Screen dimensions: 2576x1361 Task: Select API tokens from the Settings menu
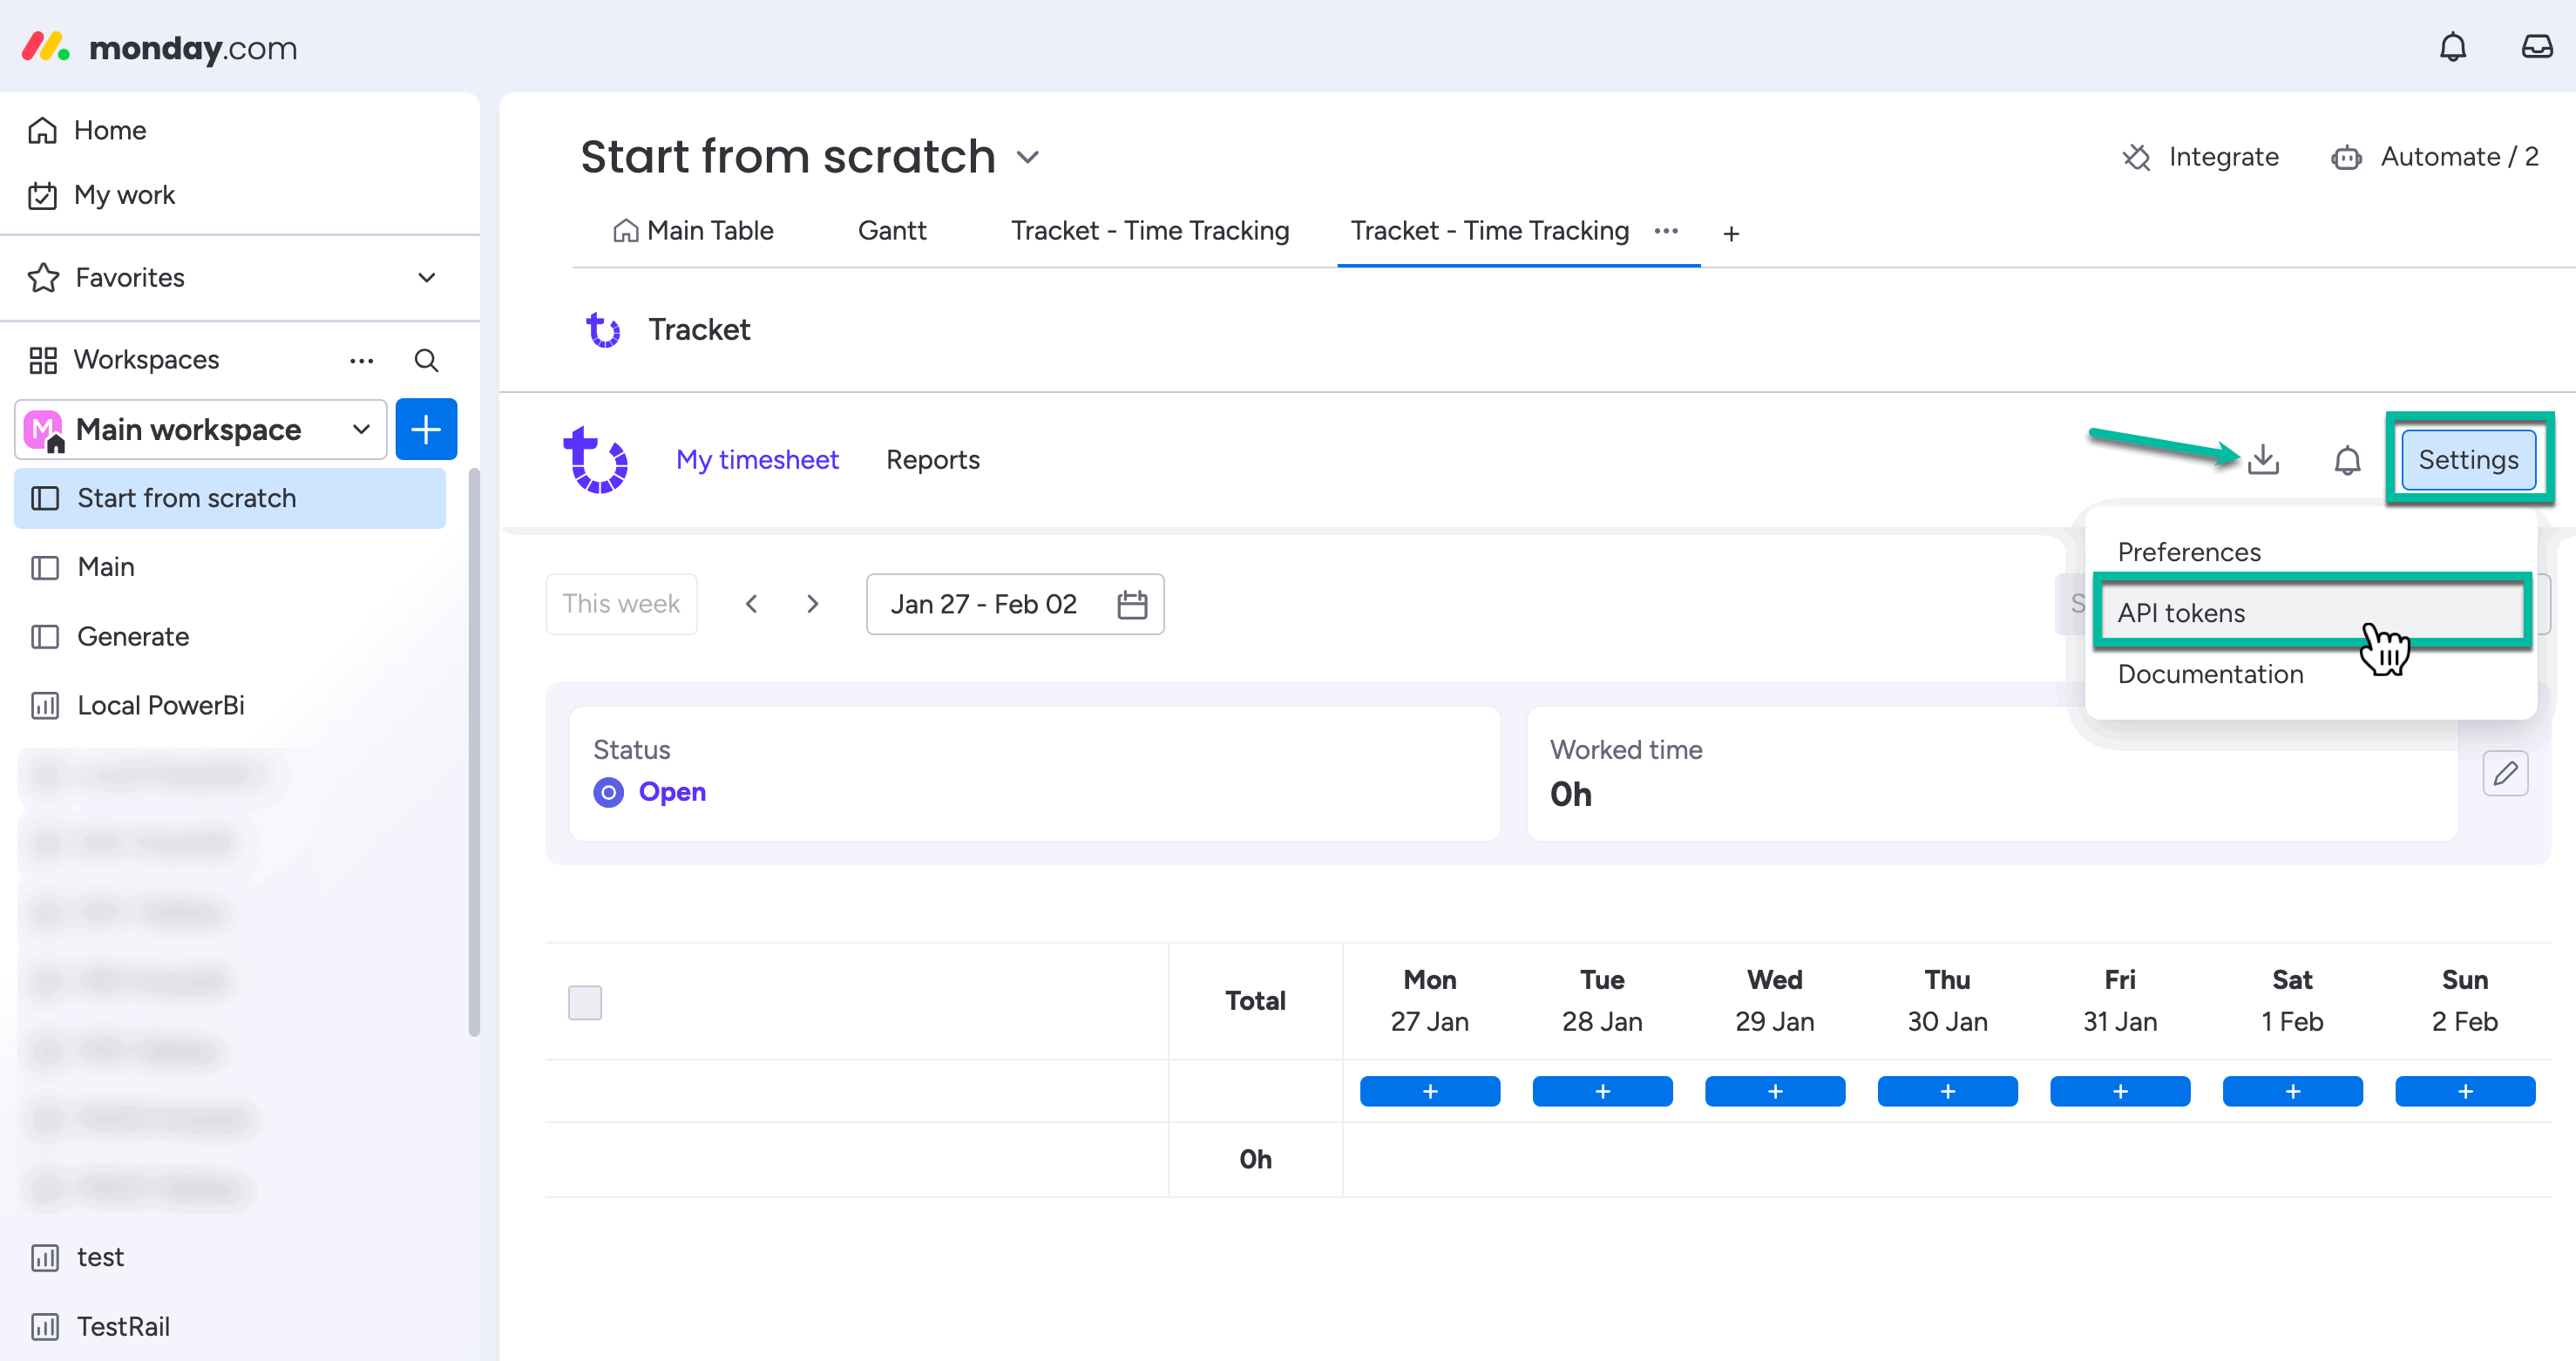point(2180,612)
